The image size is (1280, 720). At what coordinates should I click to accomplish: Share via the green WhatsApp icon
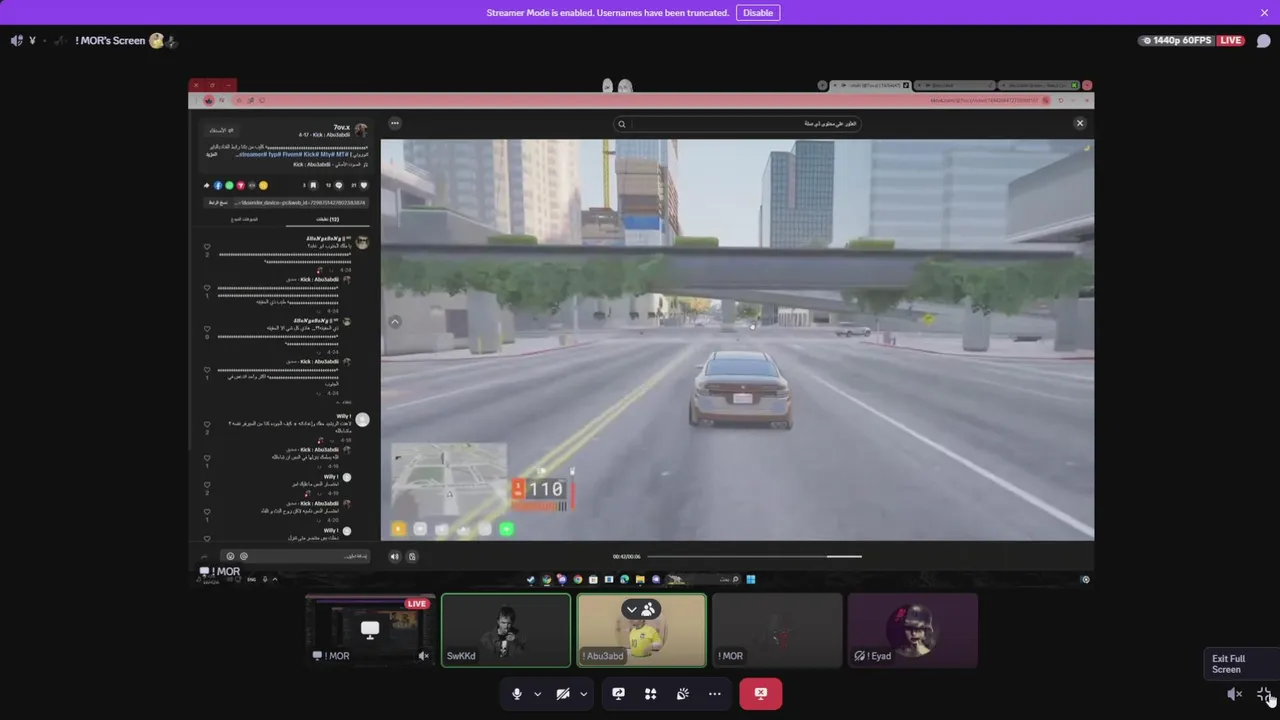click(x=229, y=185)
